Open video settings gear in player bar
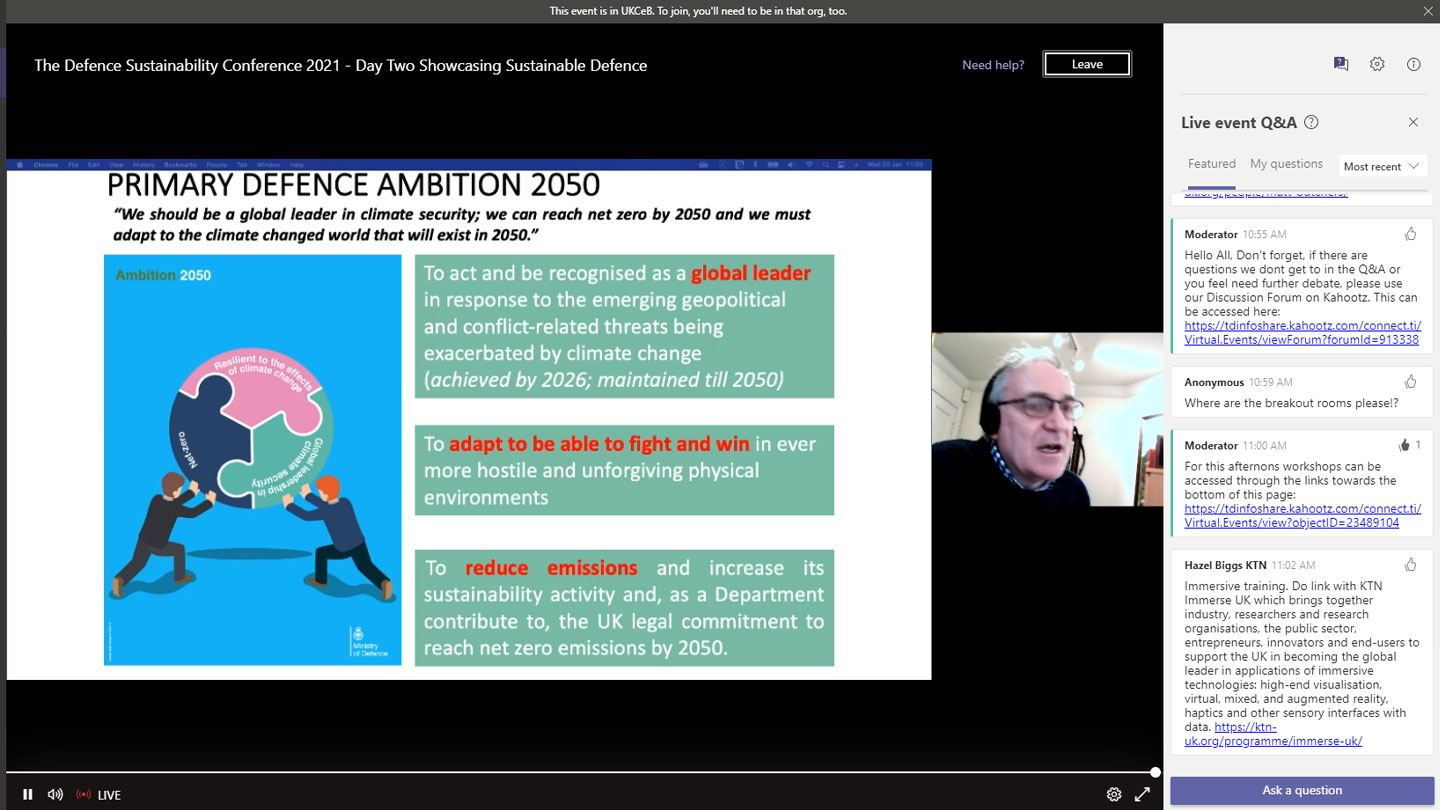 (x=1114, y=795)
